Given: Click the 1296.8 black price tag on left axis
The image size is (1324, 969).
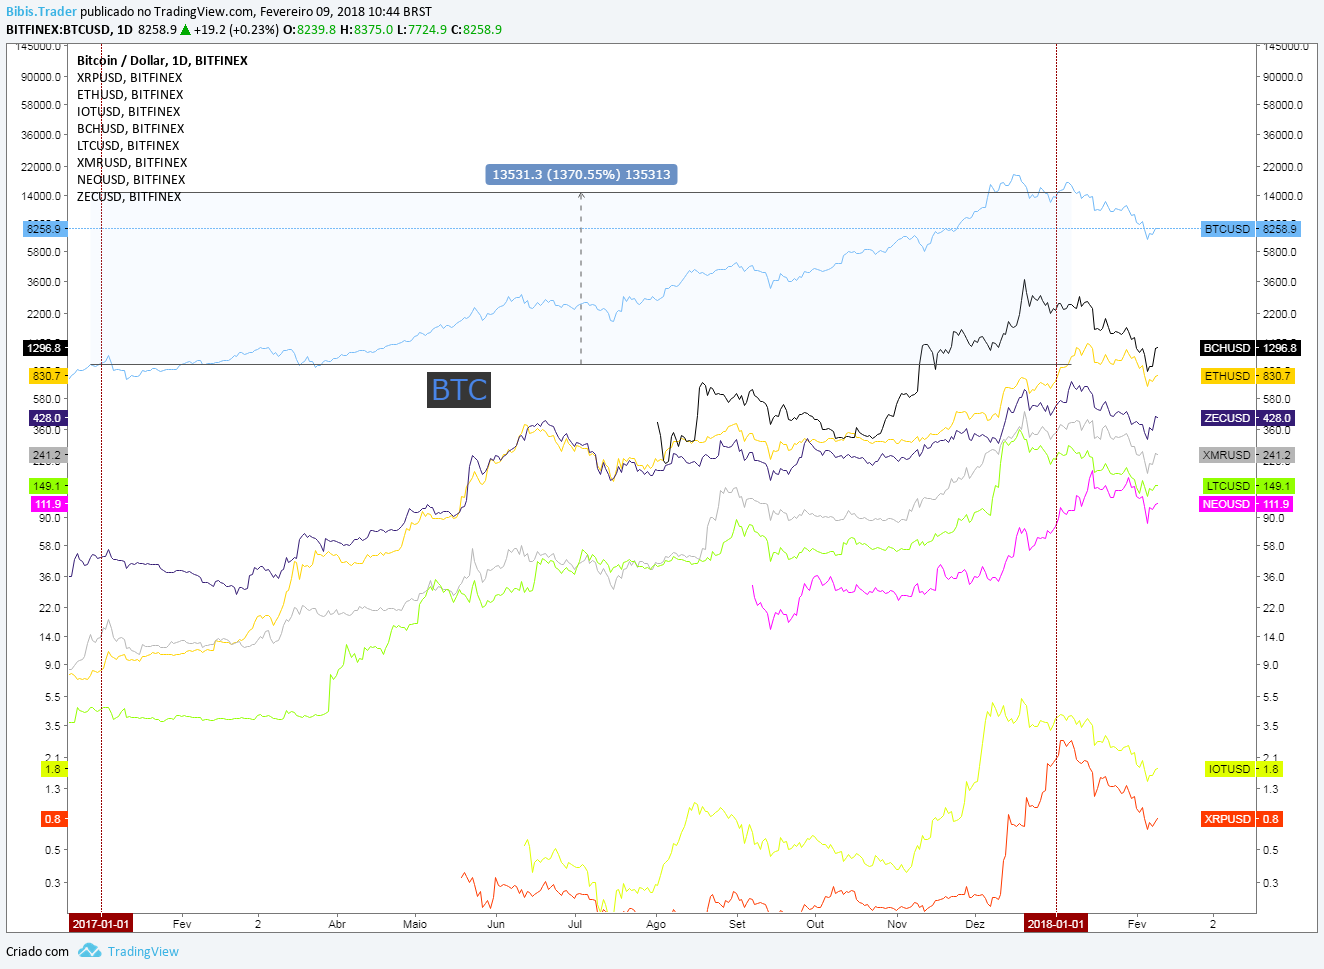Looking at the screenshot, I should 44,348.
